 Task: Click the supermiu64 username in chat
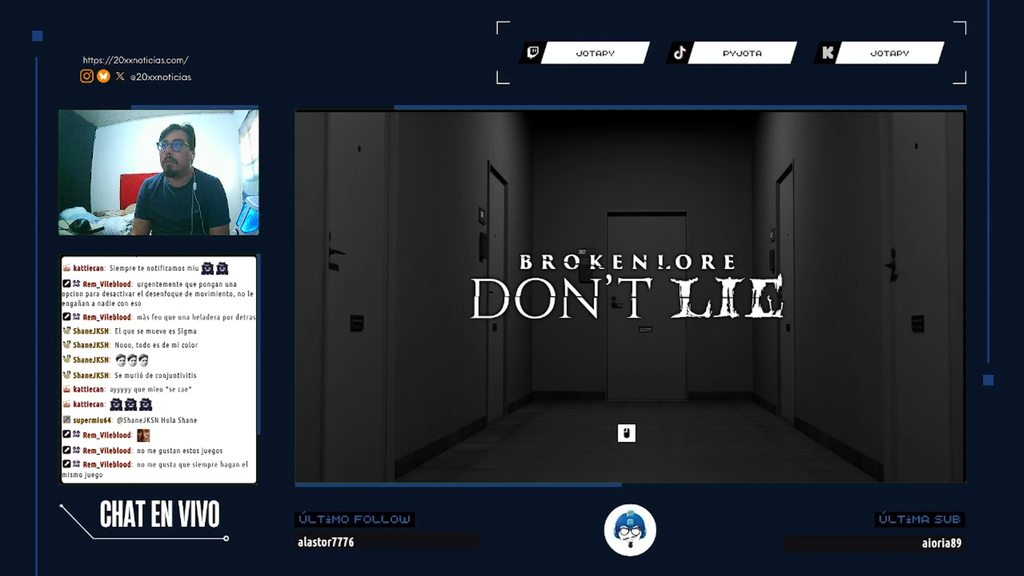(x=92, y=421)
